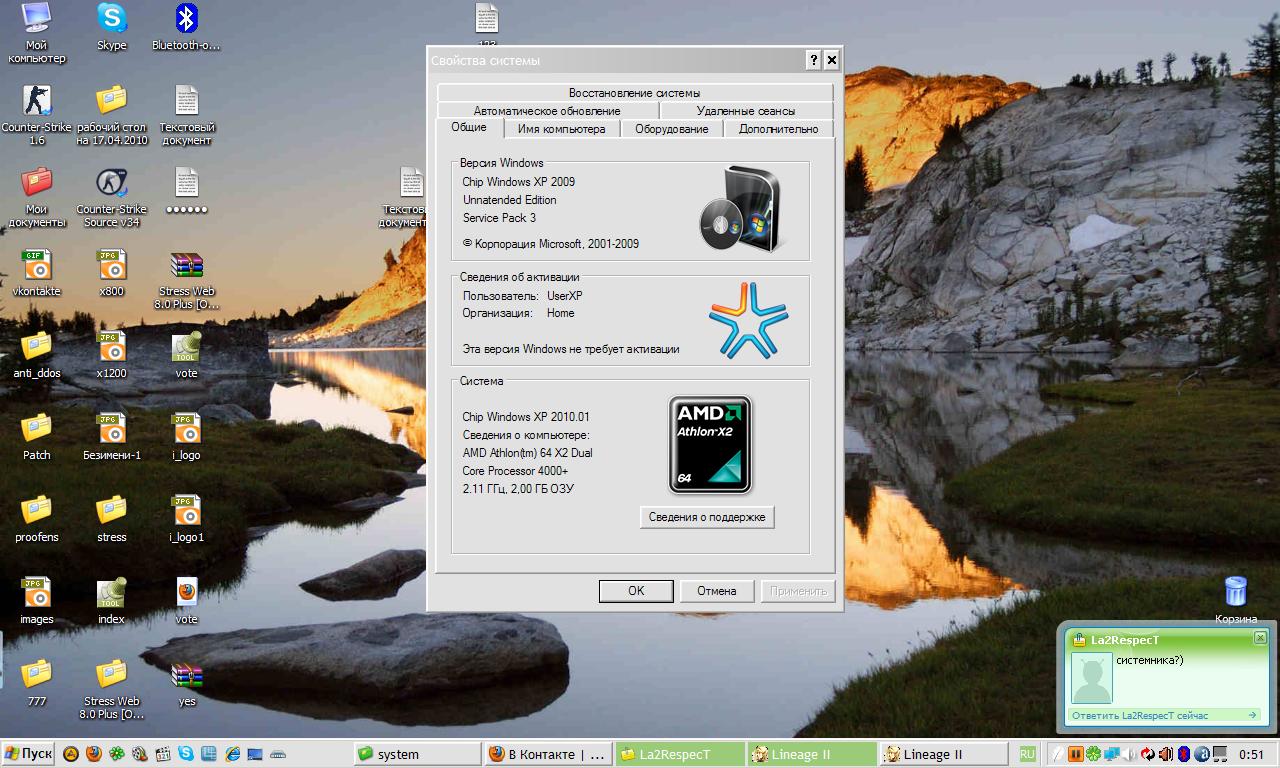Screen dimensions: 1280x768
Task: Open the Автоматическое обновление tab
Action: click(547, 111)
